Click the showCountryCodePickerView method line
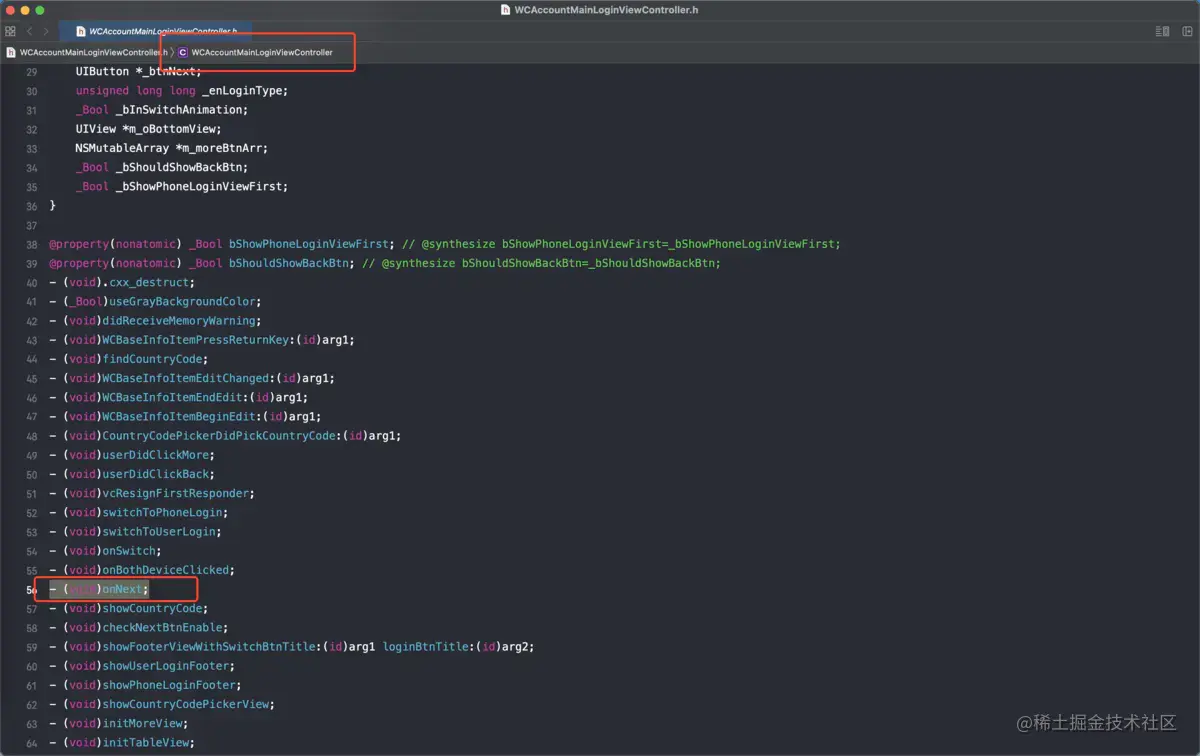This screenshot has width=1200, height=756. 162,704
